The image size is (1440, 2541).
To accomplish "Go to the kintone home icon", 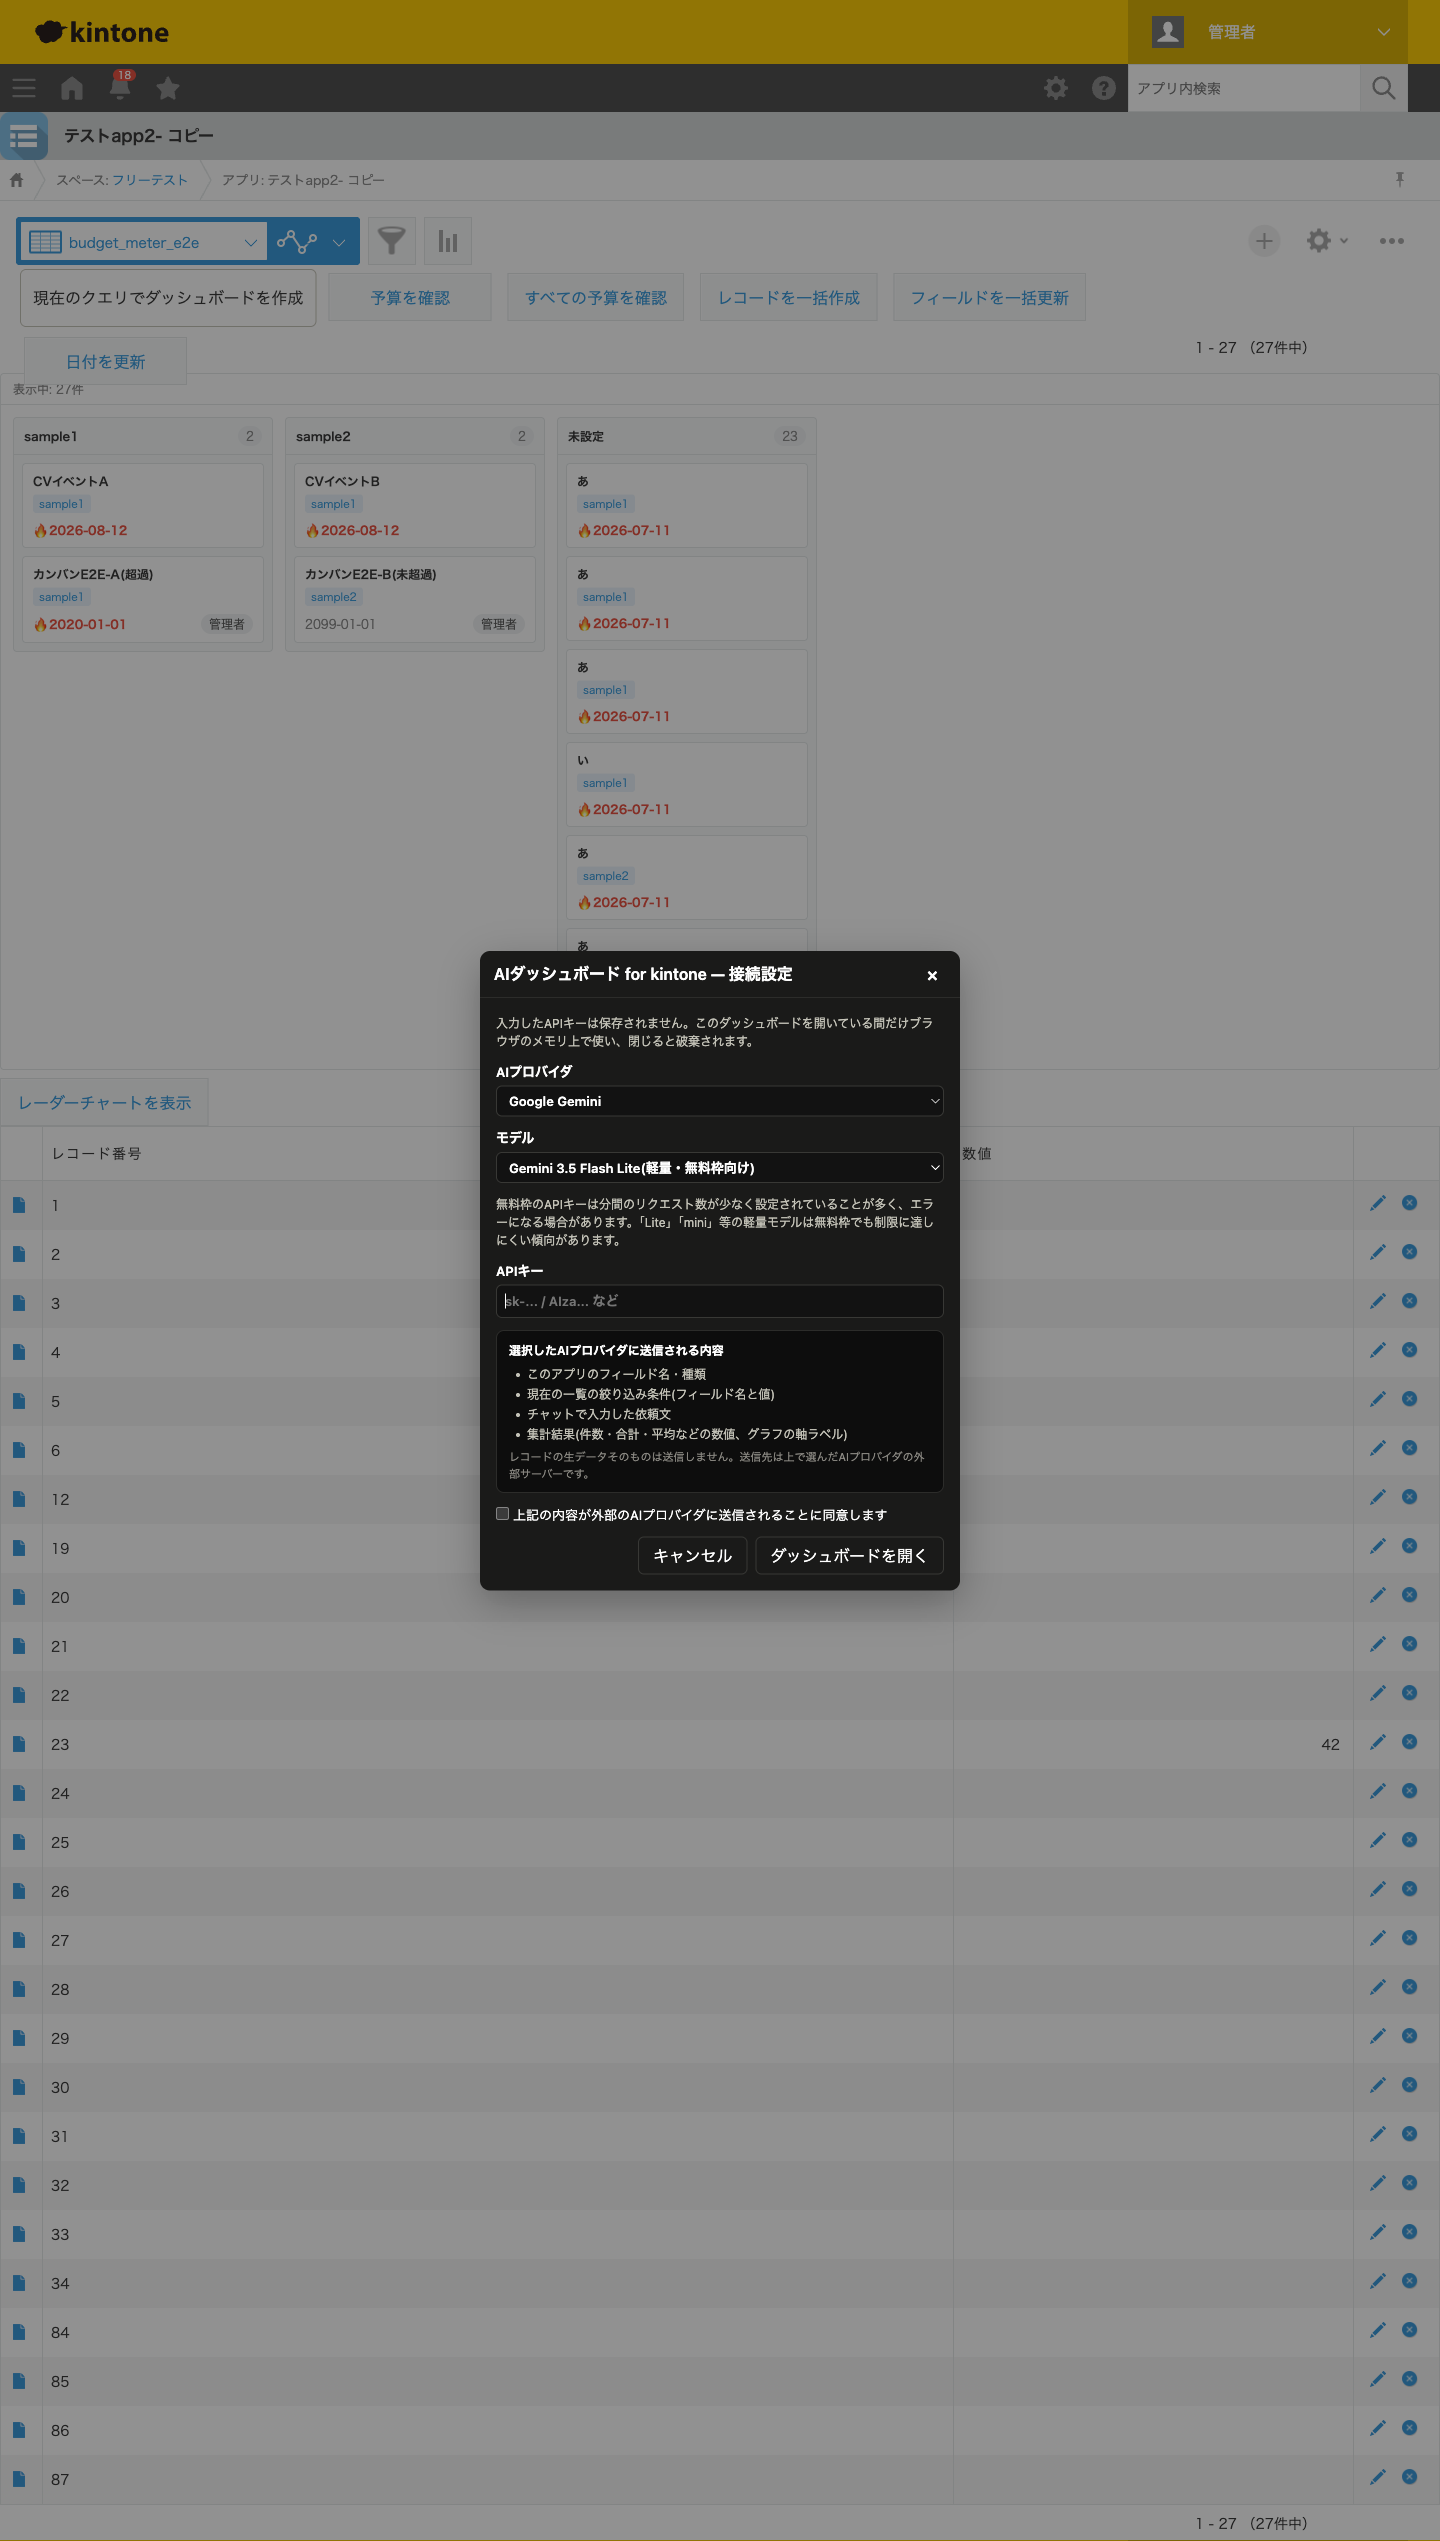I will pos(72,88).
